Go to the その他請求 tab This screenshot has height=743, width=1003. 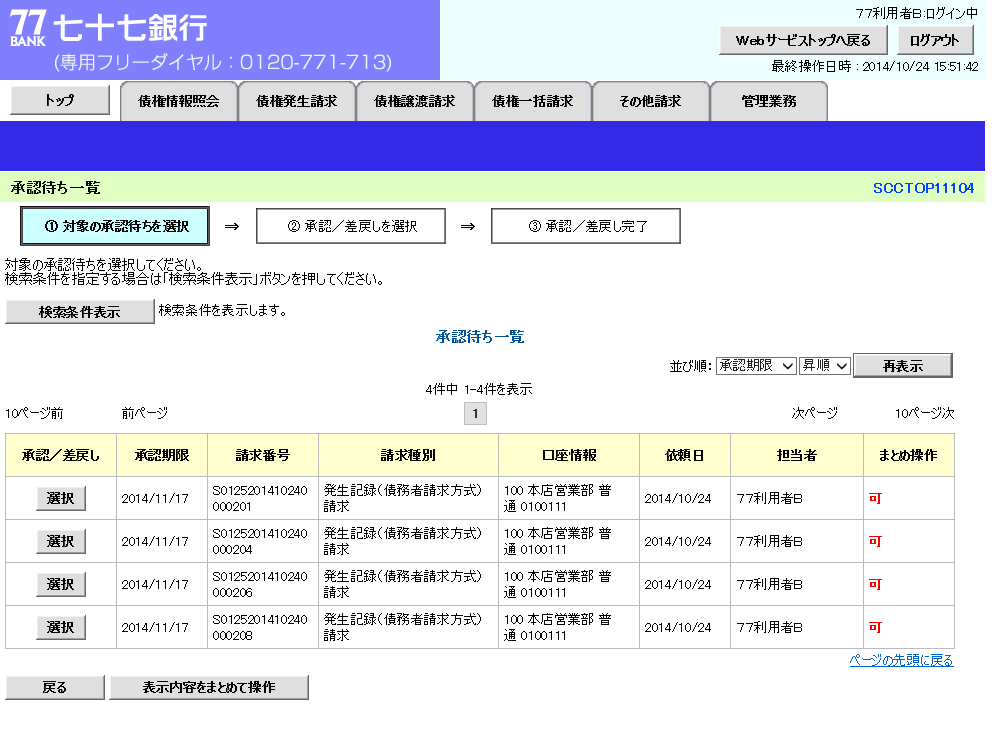pyautogui.click(x=651, y=101)
